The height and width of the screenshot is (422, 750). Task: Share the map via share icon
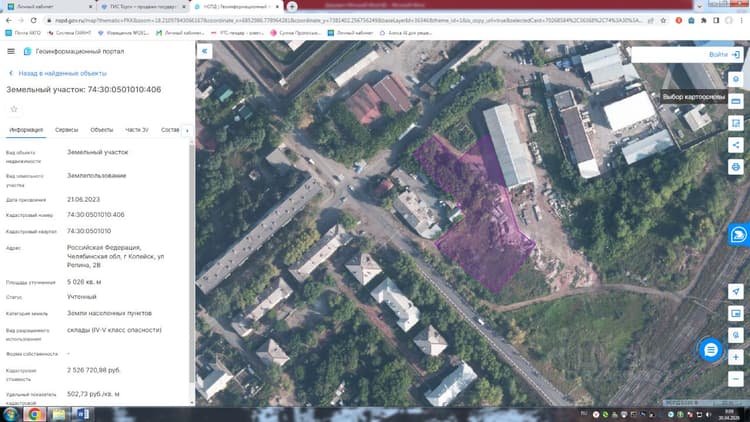(x=736, y=145)
